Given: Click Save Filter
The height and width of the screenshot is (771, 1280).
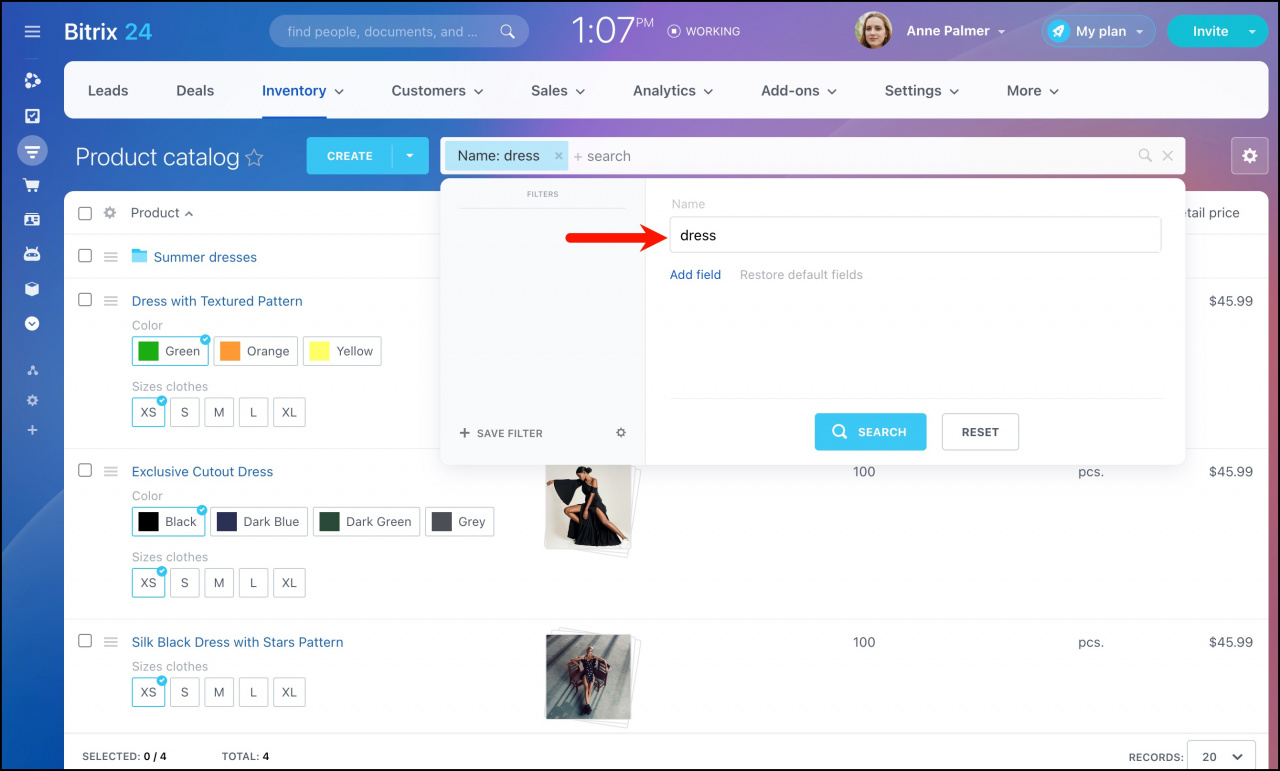Looking at the screenshot, I should 501,433.
